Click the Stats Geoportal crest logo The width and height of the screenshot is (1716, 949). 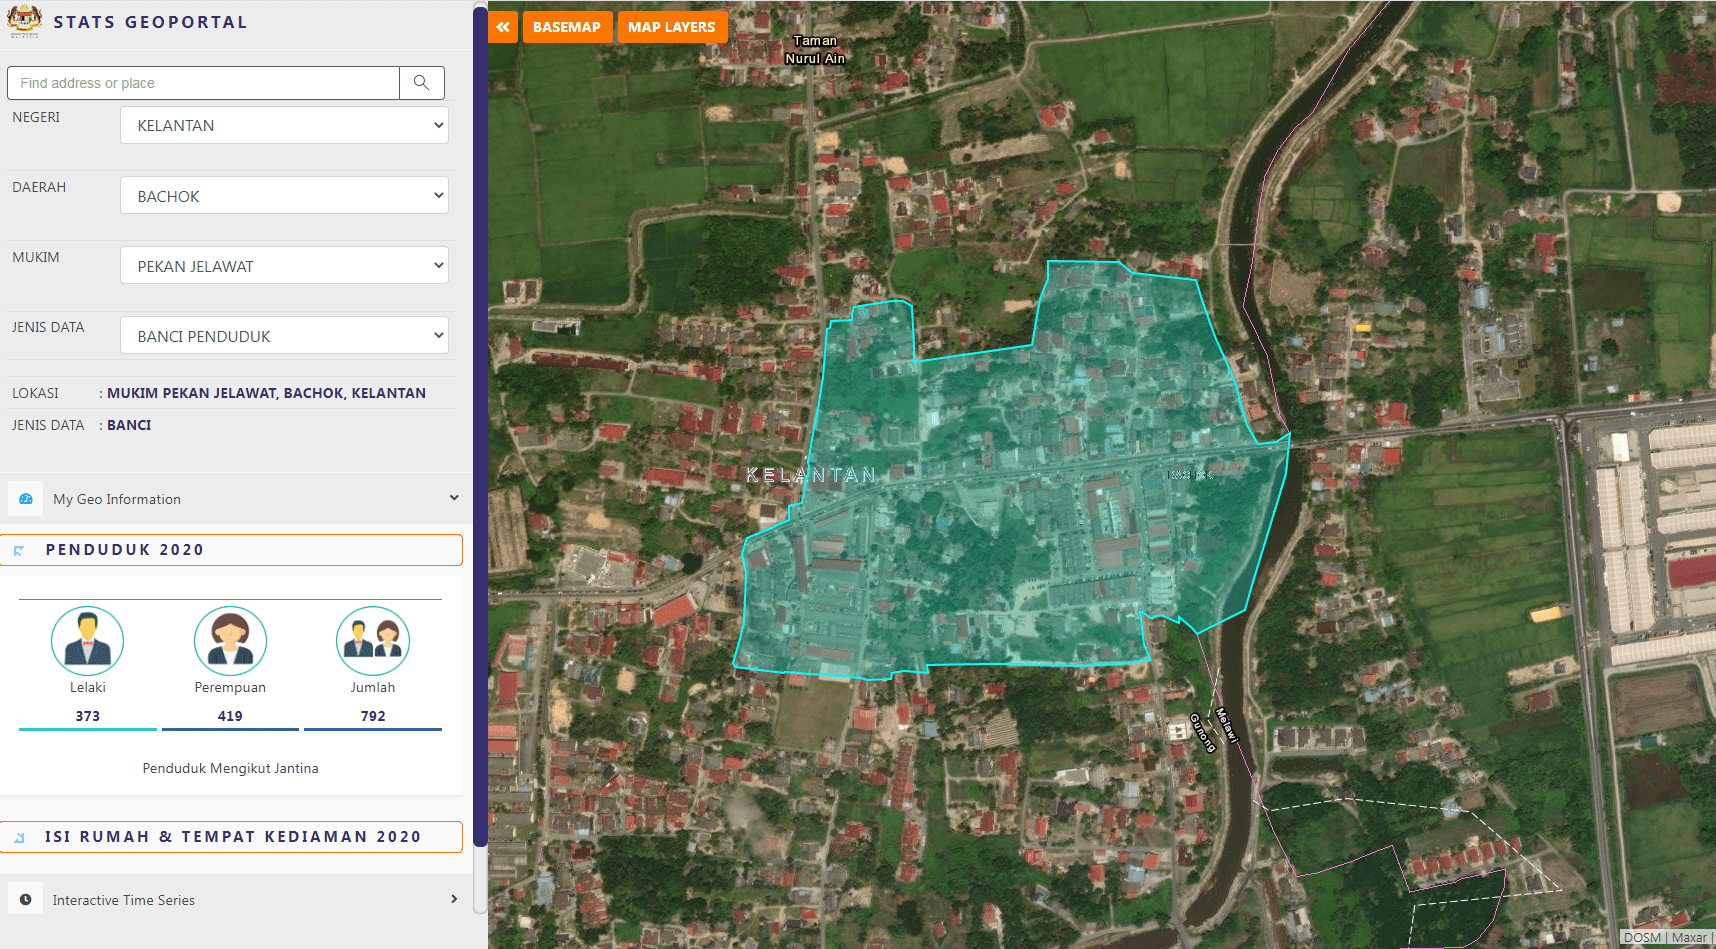click(x=24, y=21)
